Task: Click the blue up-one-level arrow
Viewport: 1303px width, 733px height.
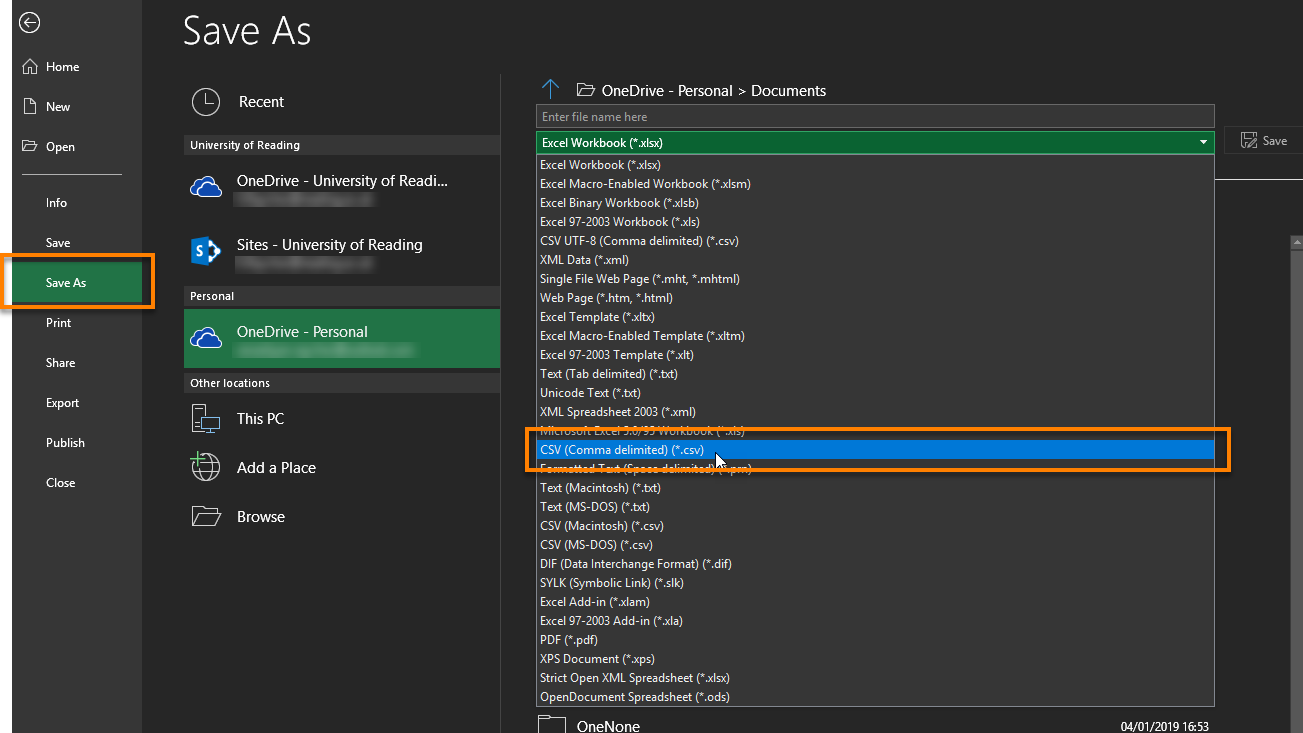Action: (550, 89)
